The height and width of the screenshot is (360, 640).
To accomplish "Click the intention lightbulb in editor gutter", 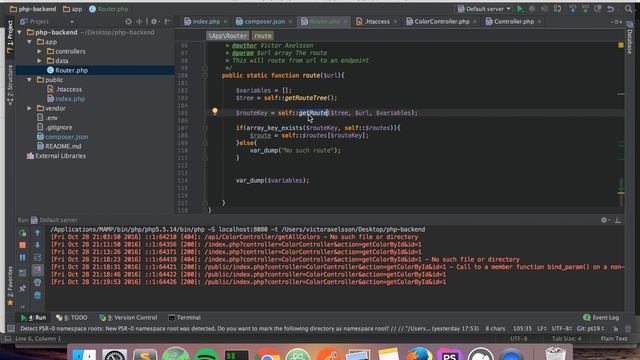I will tap(215, 111).
